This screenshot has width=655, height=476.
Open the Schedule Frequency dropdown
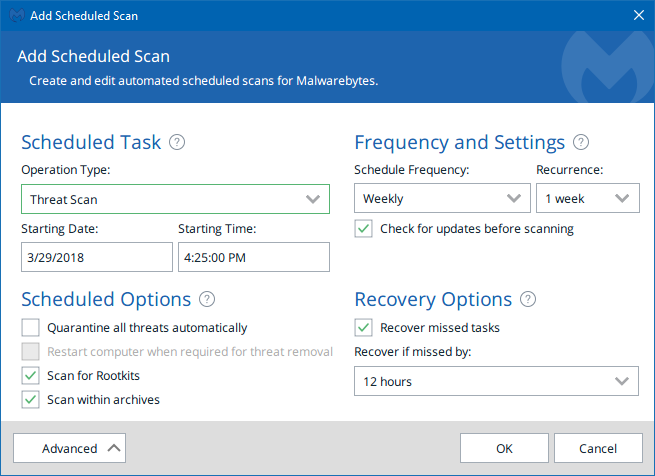tap(442, 198)
